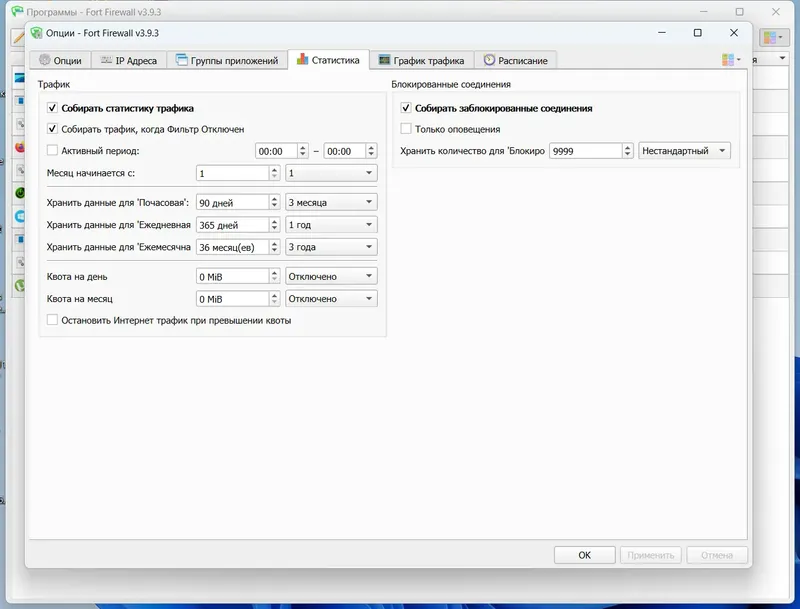Click the Месяц начинается с number field
This screenshot has width=800, height=609.
233,173
